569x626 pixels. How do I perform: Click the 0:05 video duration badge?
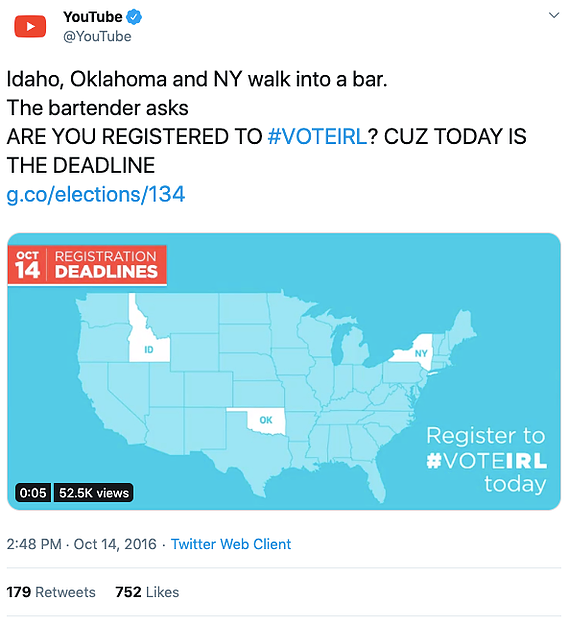(x=33, y=493)
